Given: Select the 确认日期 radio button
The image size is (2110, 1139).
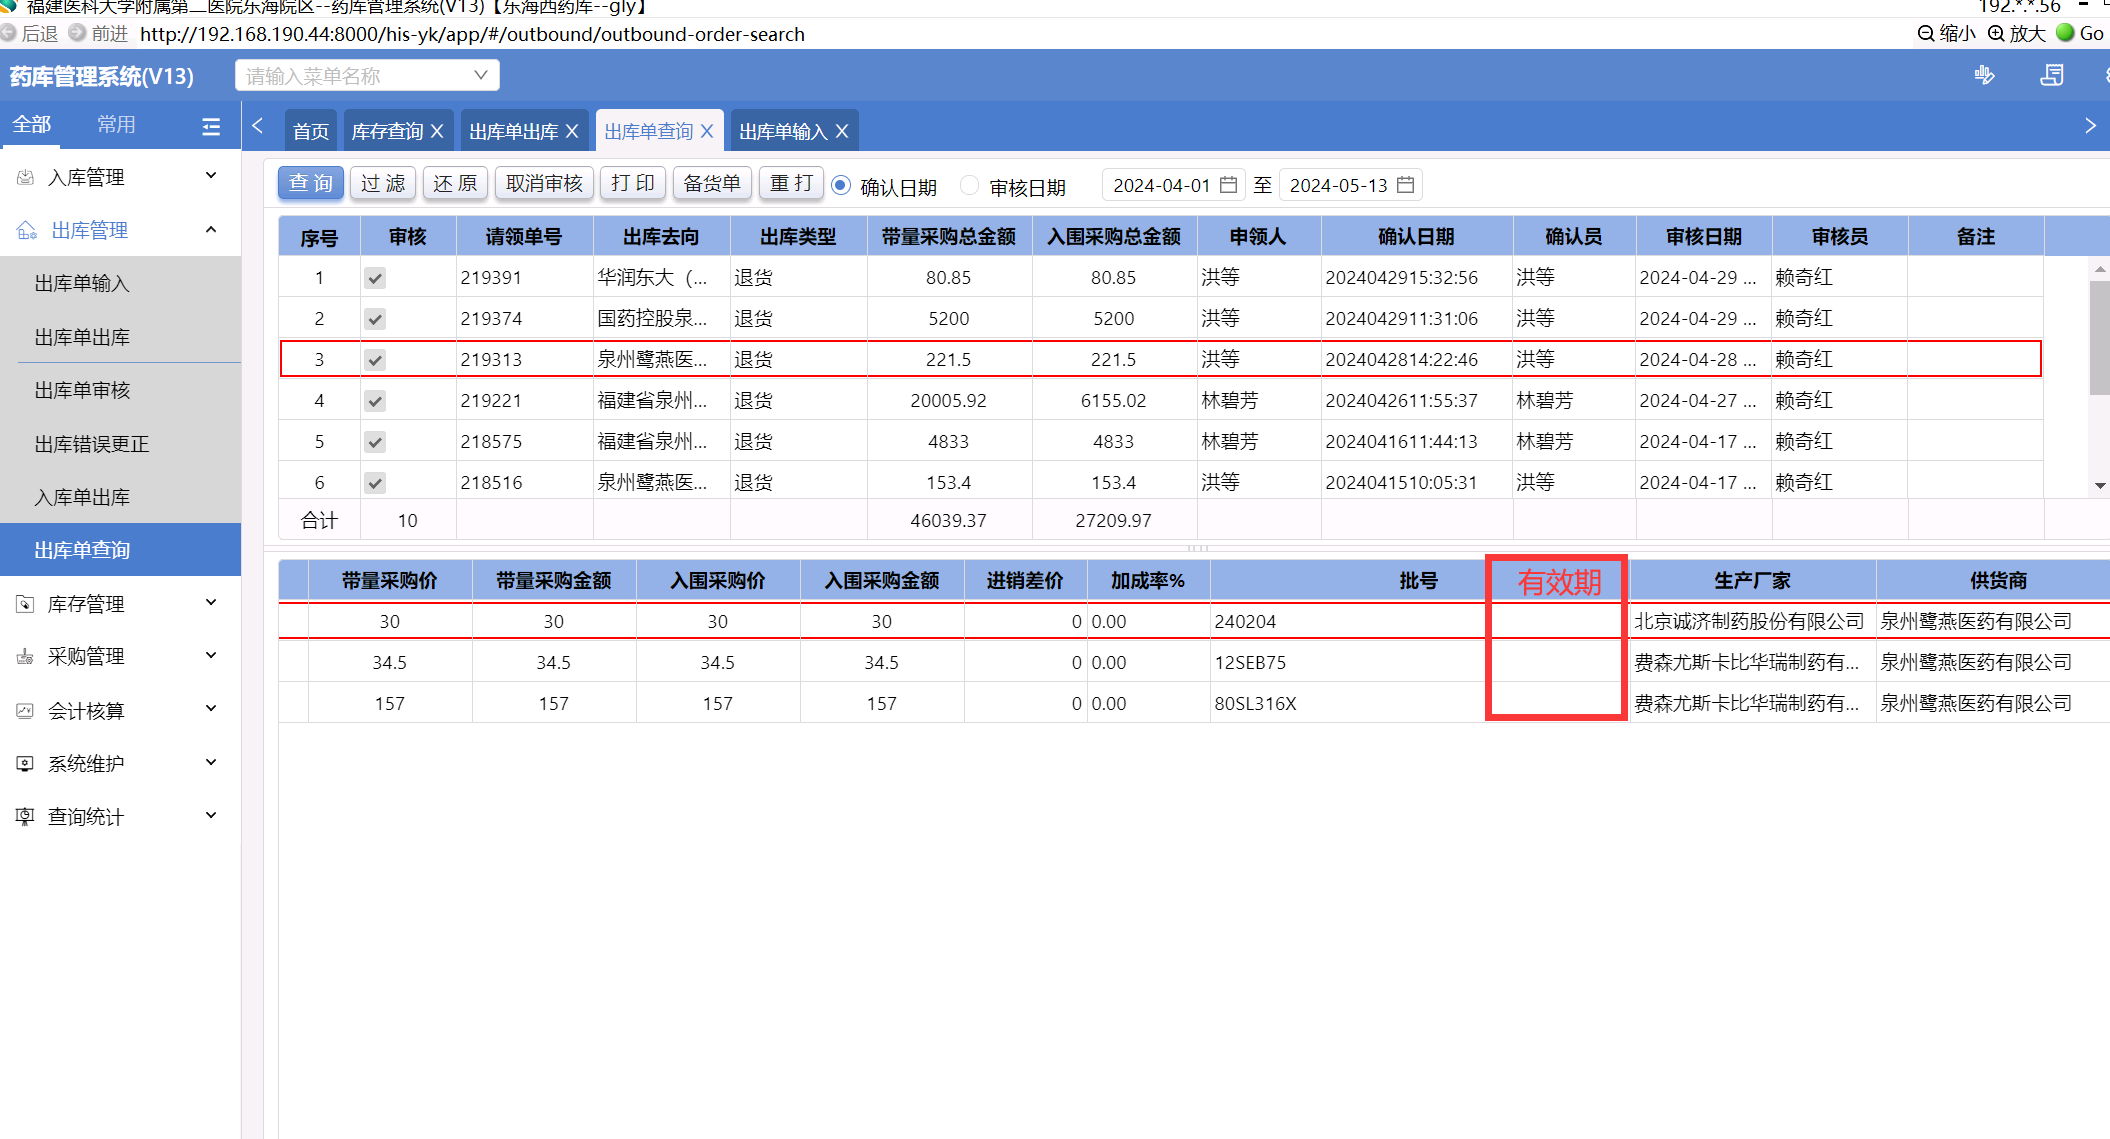Looking at the screenshot, I should [841, 185].
